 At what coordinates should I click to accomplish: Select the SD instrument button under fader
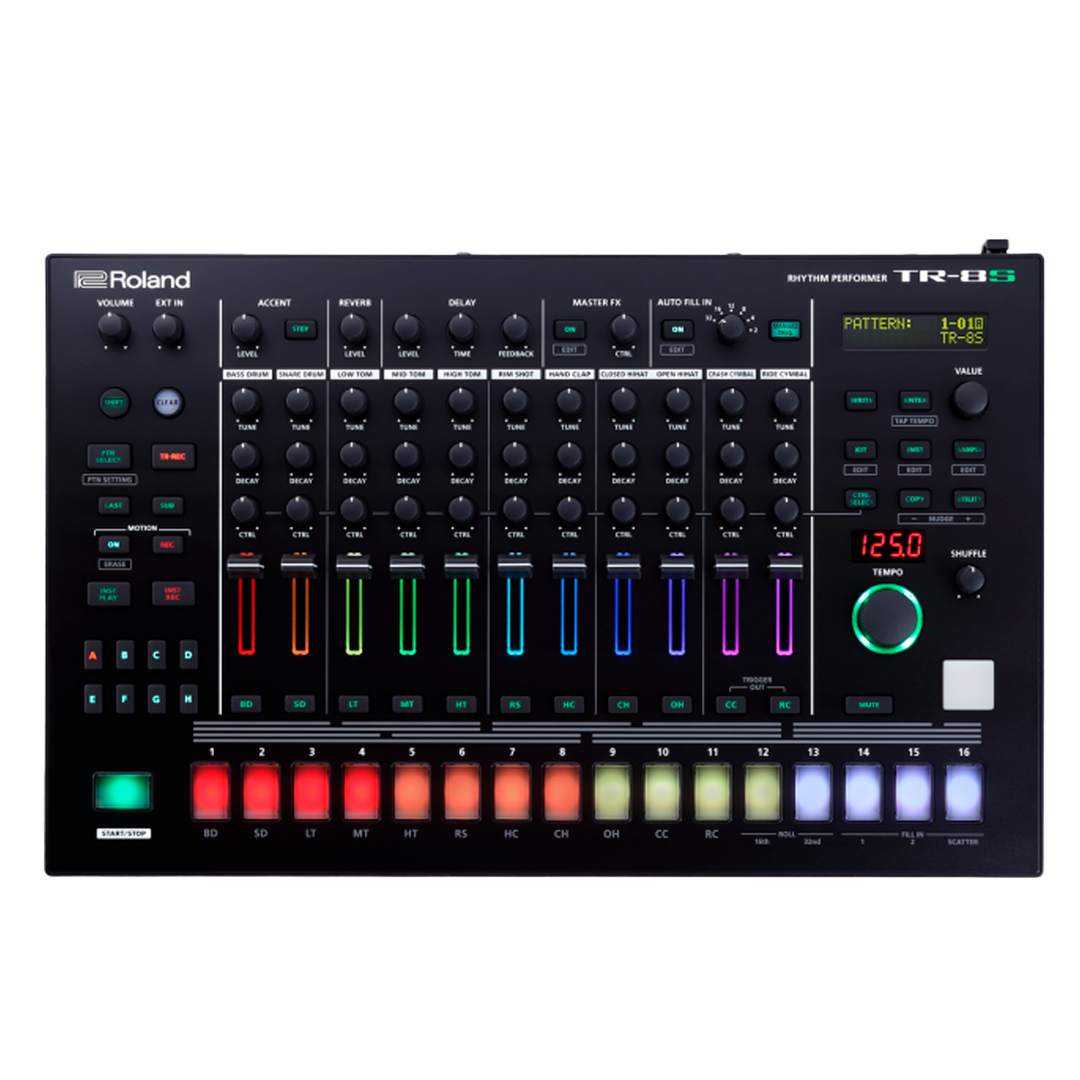(300, 704)
